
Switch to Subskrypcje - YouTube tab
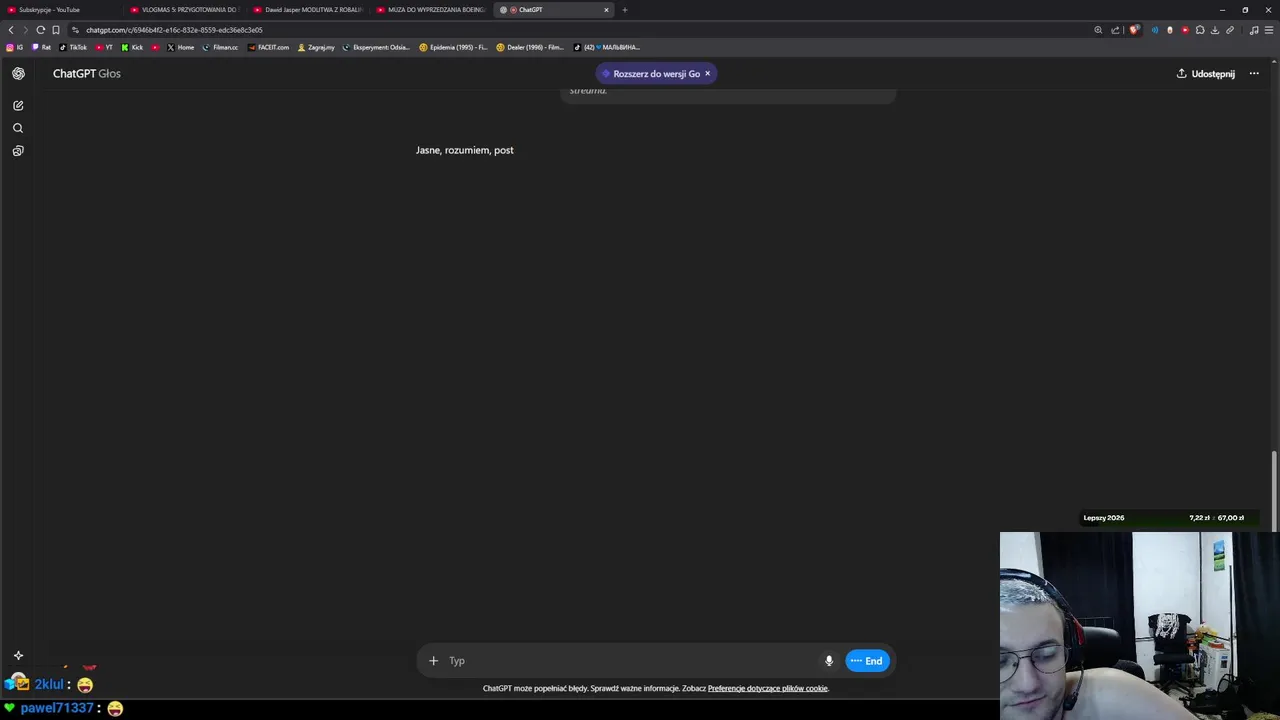(x=60, y=10)
